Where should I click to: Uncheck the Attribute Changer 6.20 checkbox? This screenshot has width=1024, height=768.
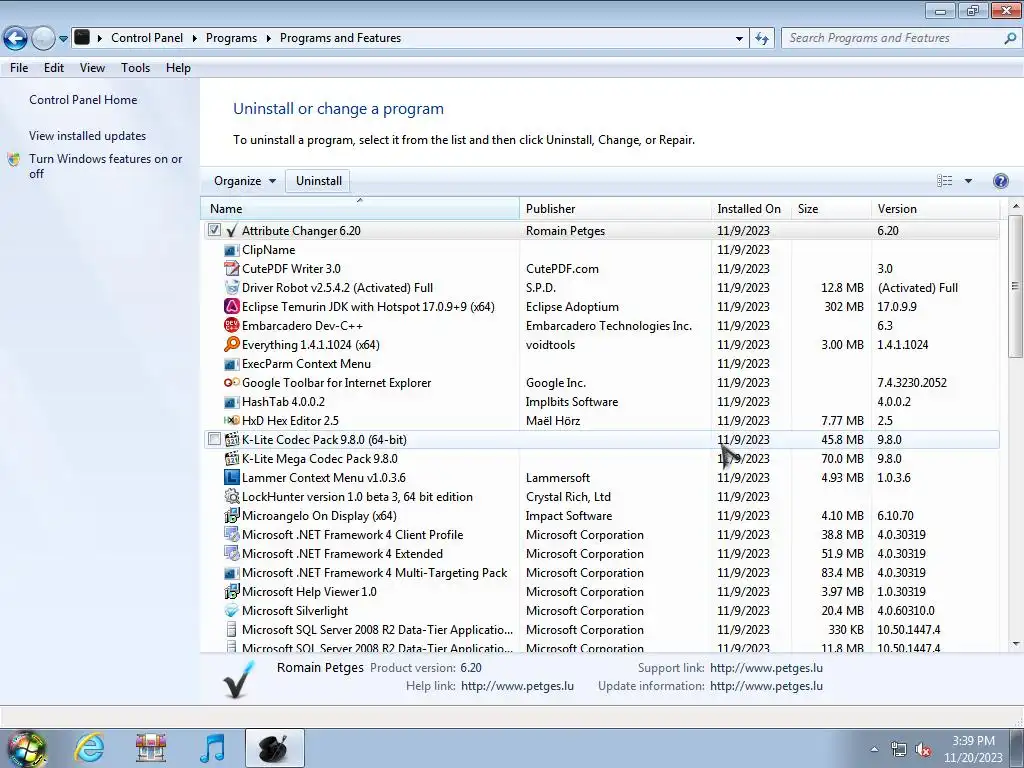pos(214,230)
